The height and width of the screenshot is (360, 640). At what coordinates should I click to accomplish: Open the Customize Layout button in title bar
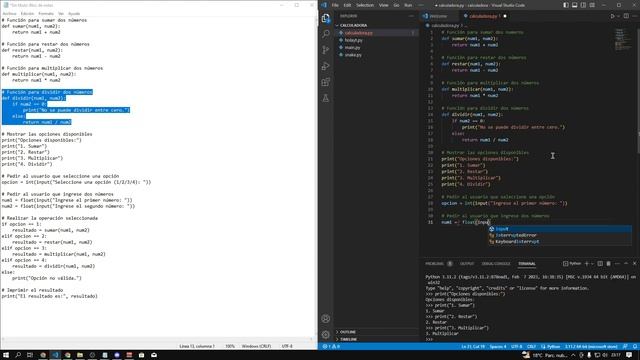point(592,5)
